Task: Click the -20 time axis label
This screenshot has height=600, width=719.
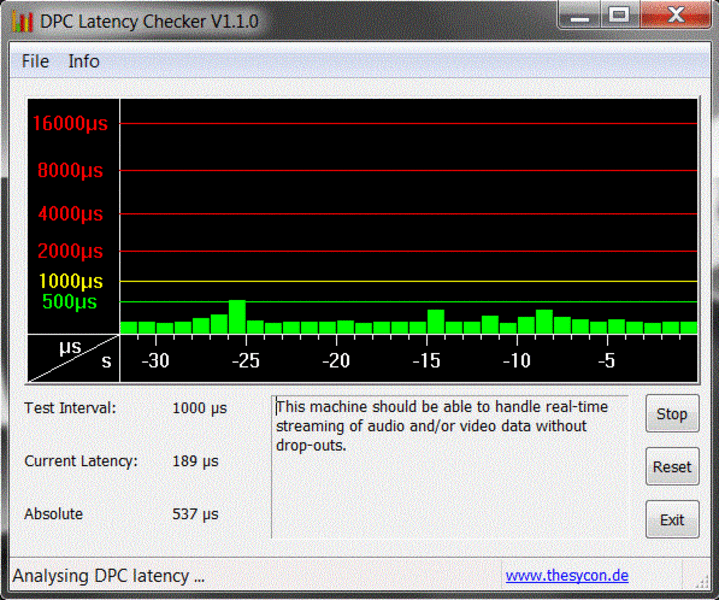Action: [336, 361]
